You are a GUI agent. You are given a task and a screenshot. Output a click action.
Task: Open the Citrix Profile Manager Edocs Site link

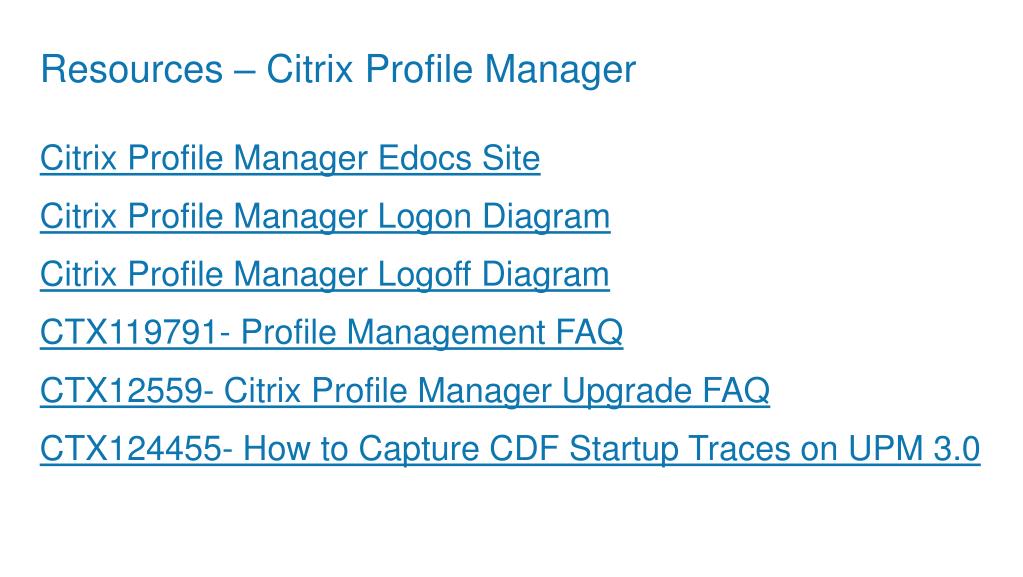(x=290, y=159)
